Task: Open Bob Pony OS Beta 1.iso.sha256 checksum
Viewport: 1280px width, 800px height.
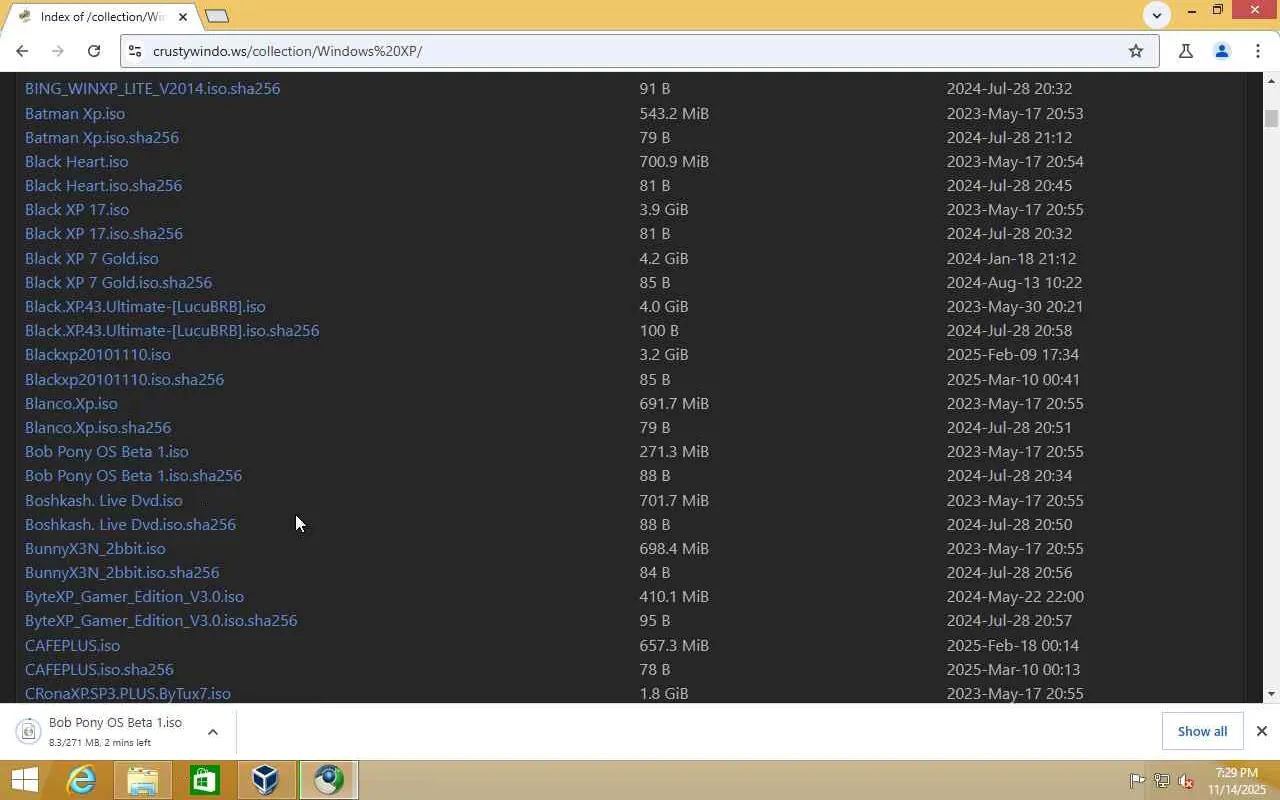Action: pyautogui.click(x=133, y=475)
